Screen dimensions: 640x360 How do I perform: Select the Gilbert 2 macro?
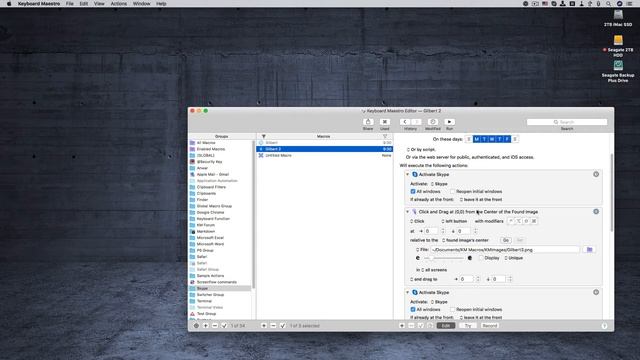point(324,149)
